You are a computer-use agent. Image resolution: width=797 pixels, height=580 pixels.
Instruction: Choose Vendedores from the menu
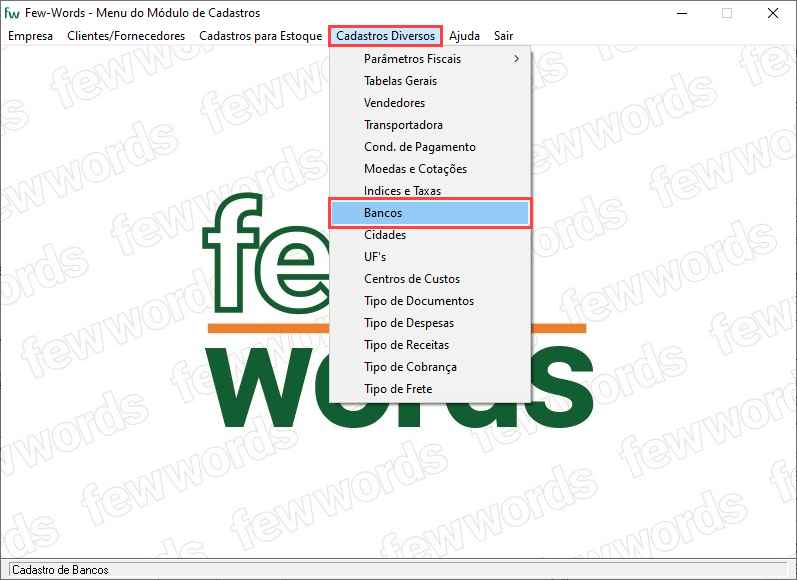tap(430, 103)
